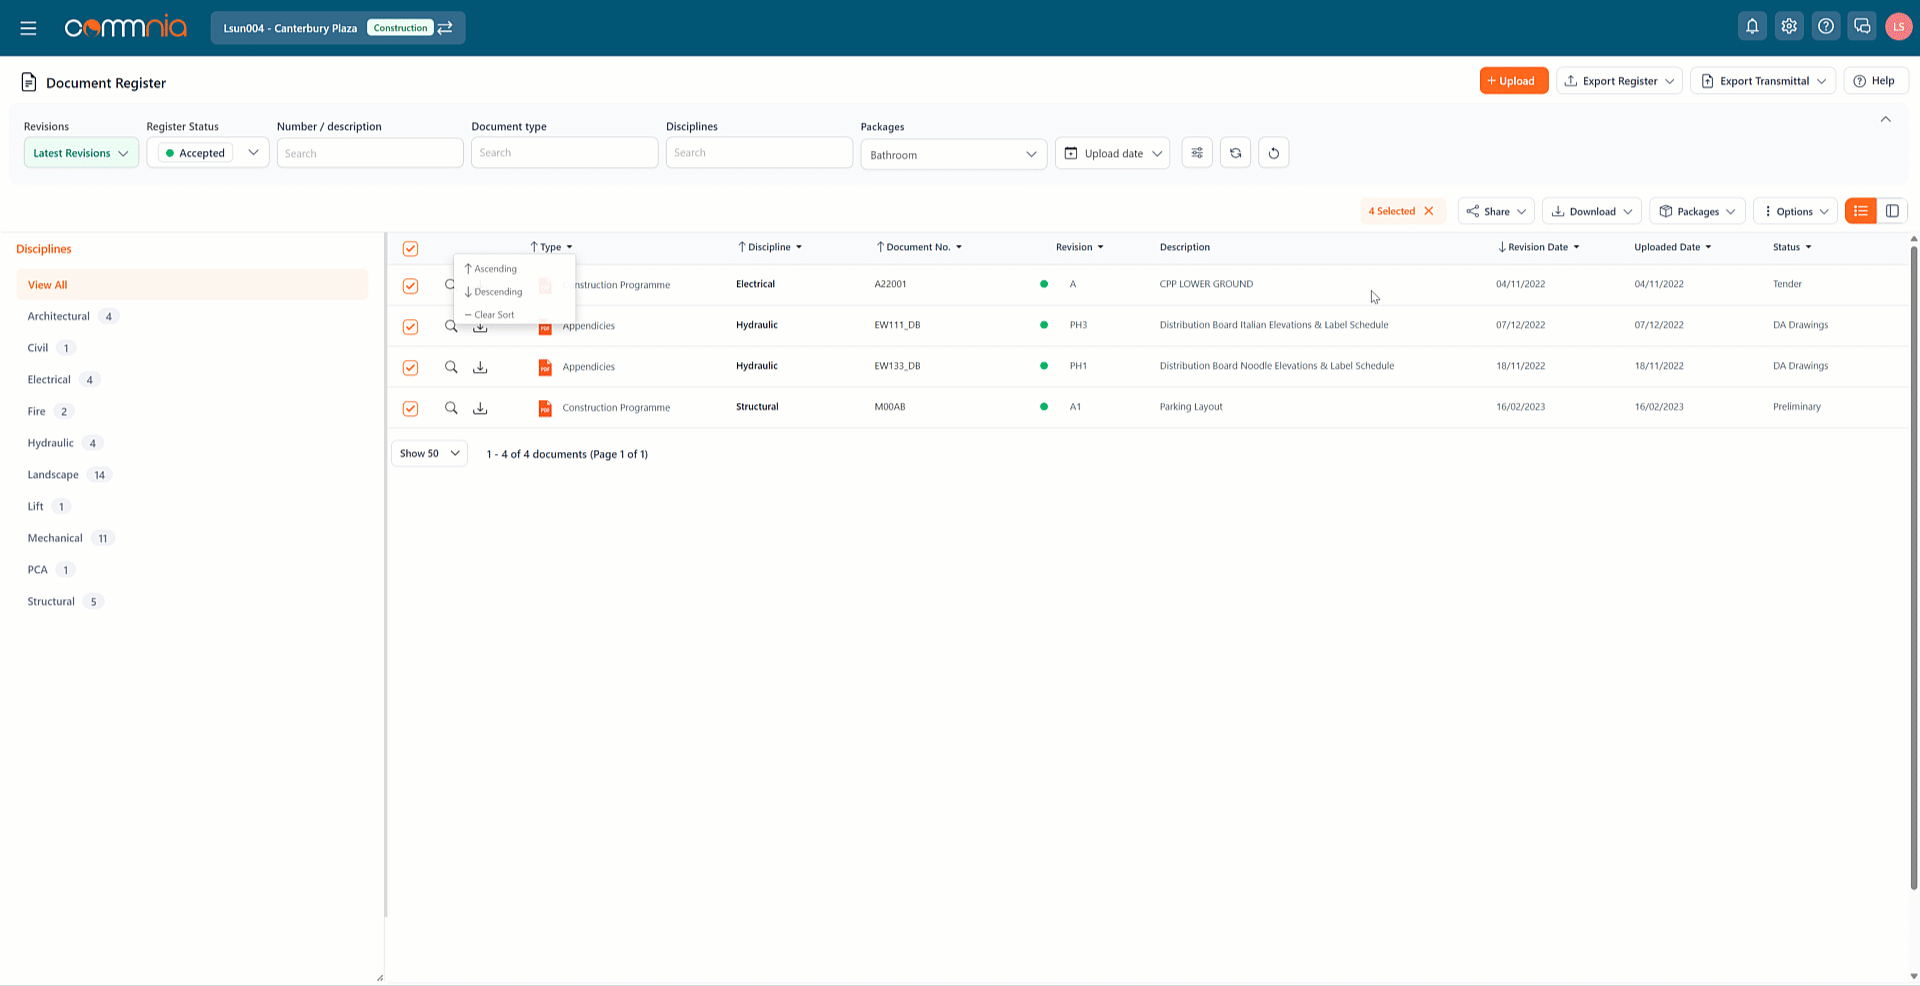Reset filters with the circular arrow icon

point(1274,153)
